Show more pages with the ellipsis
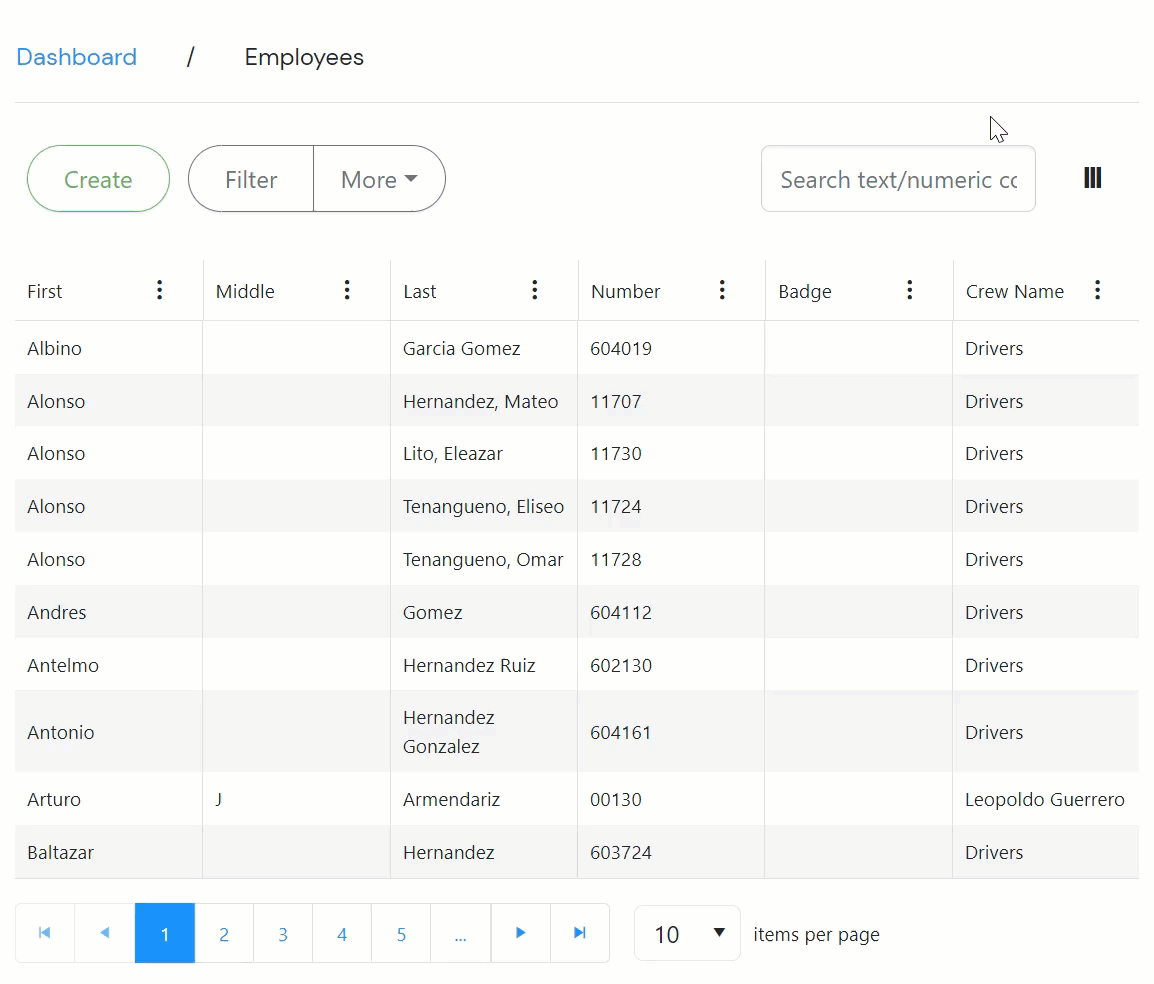1154x984 pixels. click(460, 934)
